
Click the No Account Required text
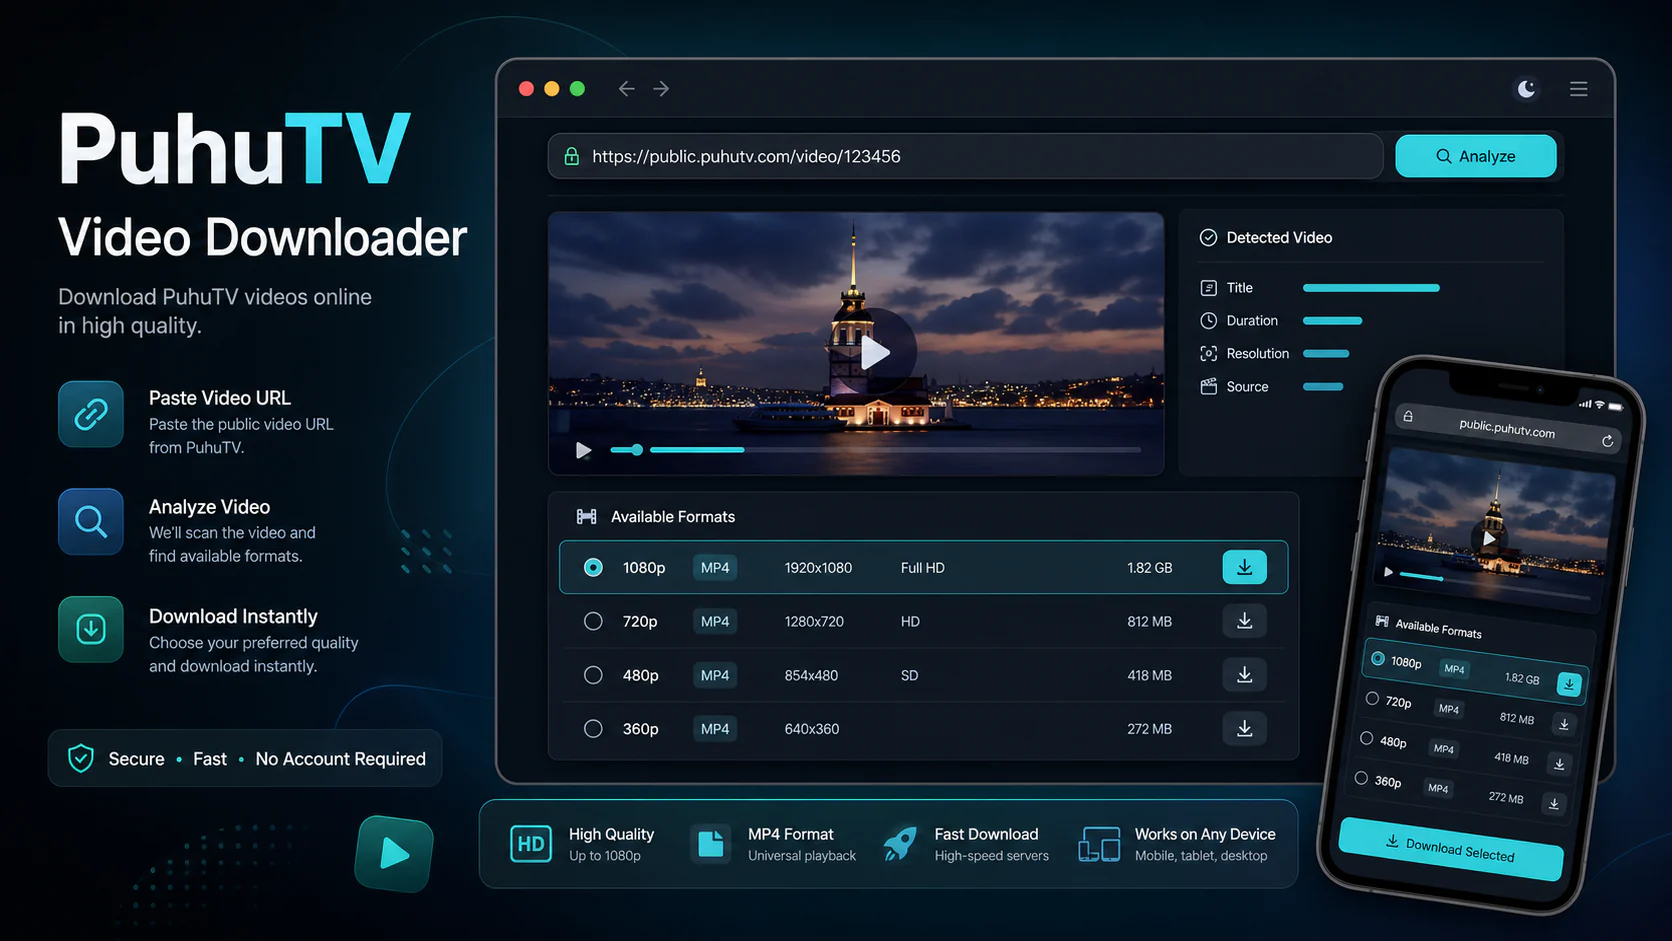pos(341,759)
